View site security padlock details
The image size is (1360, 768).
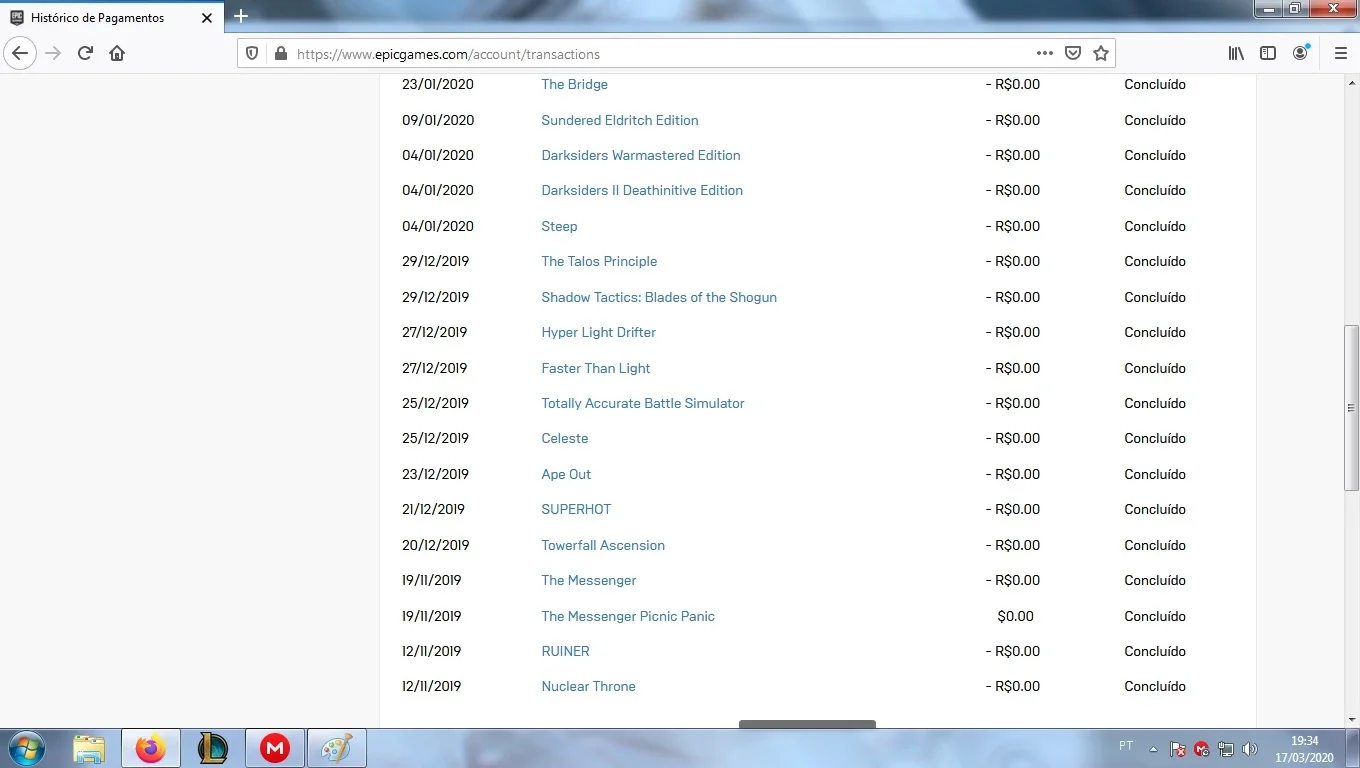coord(280,53)
